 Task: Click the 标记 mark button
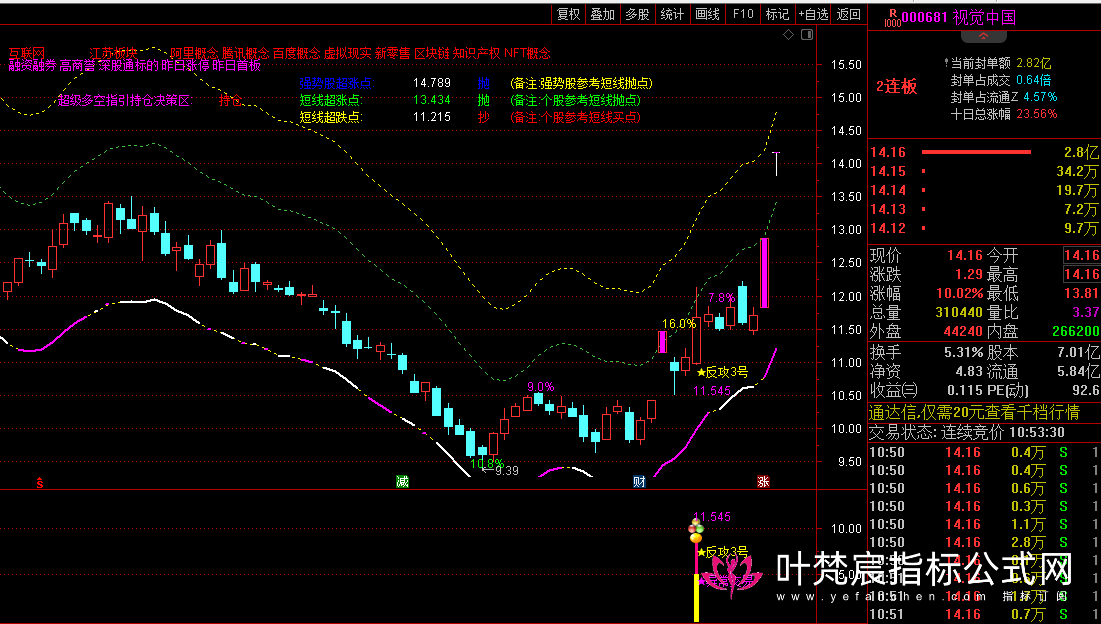777,14
